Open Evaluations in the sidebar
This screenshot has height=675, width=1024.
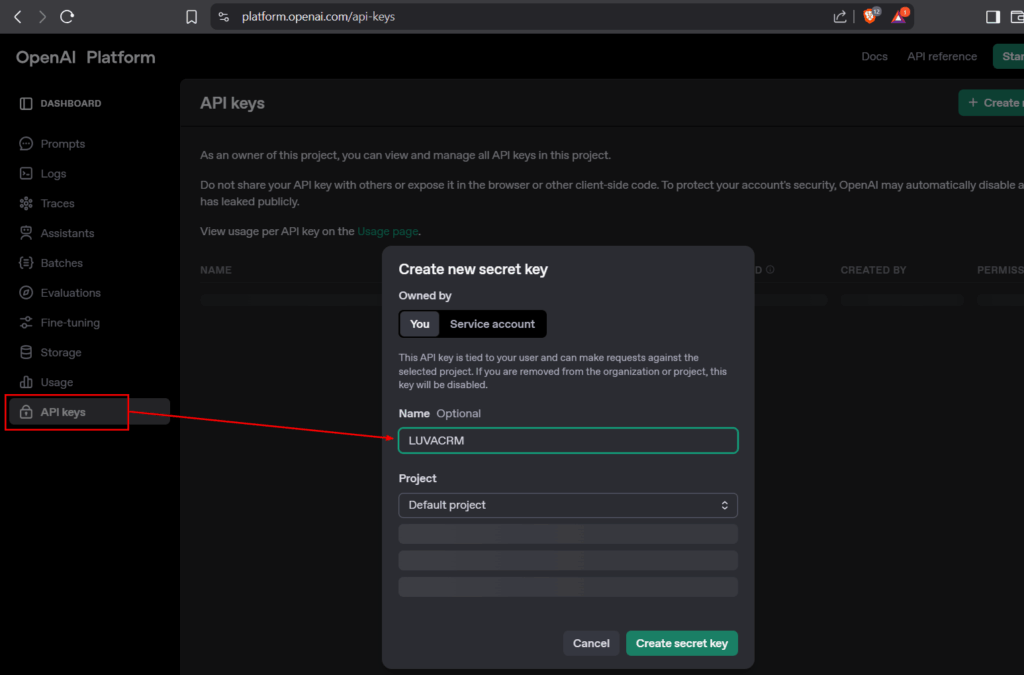(71, 292)
